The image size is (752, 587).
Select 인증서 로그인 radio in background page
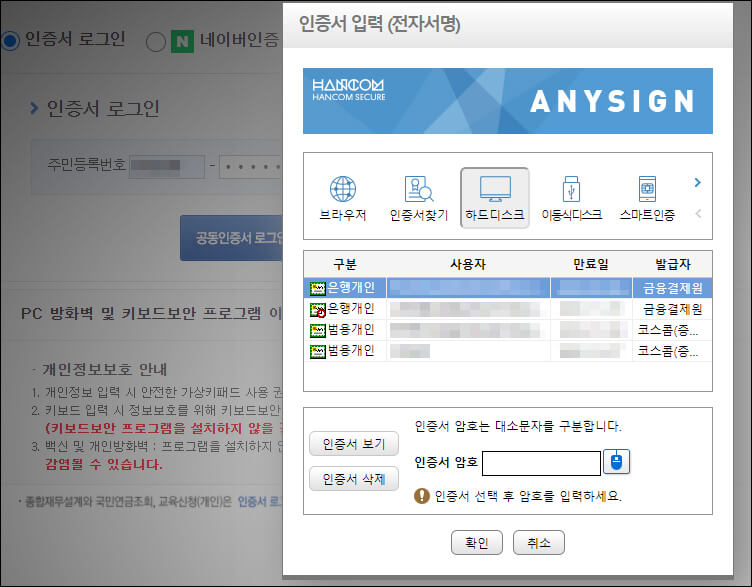pyautogui.click(x=10, y=41)
